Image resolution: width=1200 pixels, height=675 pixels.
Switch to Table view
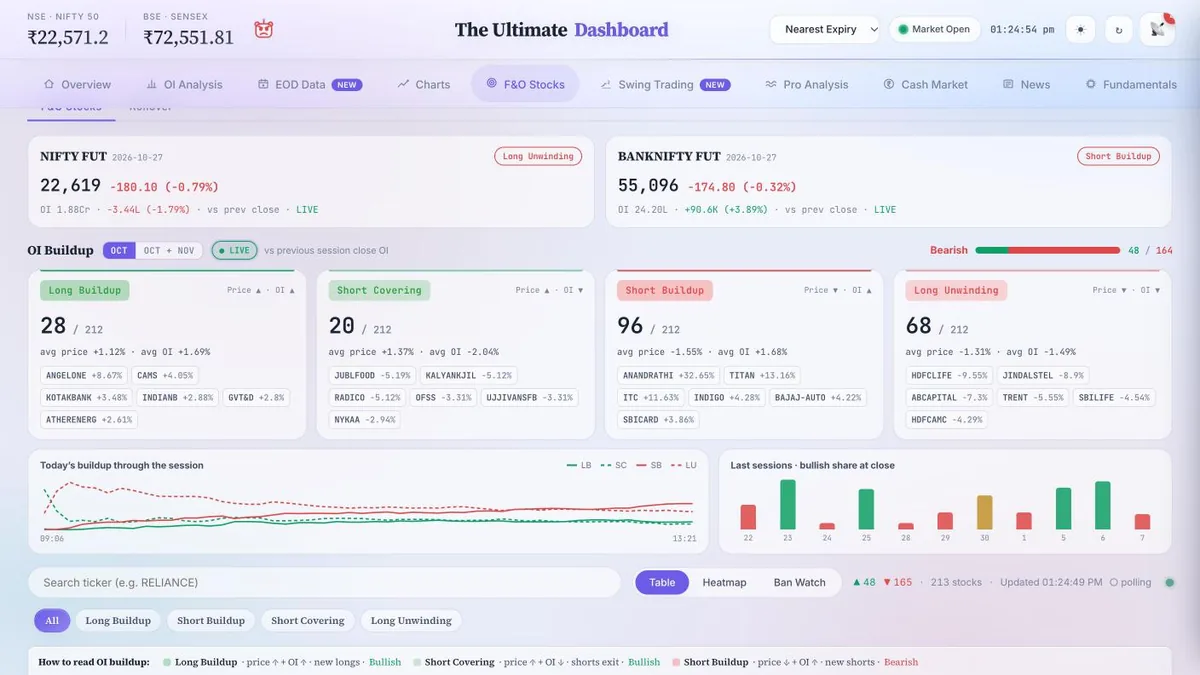coord(662,582)
